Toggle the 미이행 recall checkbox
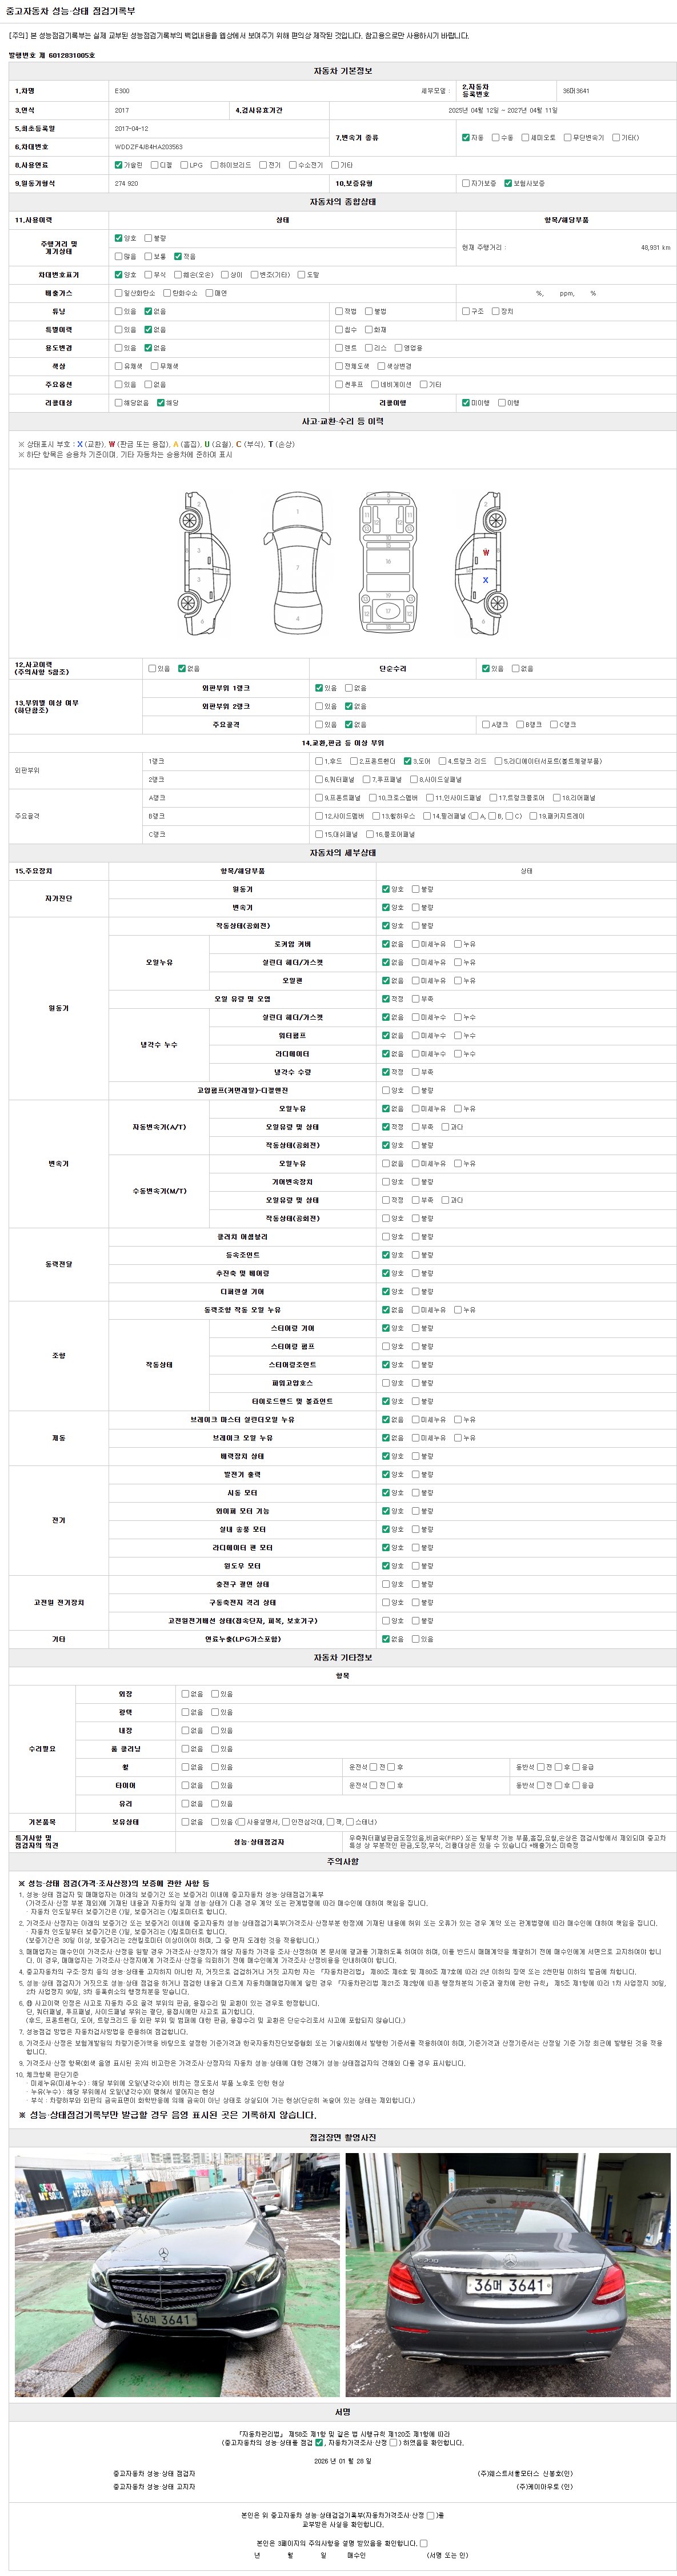677x2576 pixels. [x=465, y=403]
